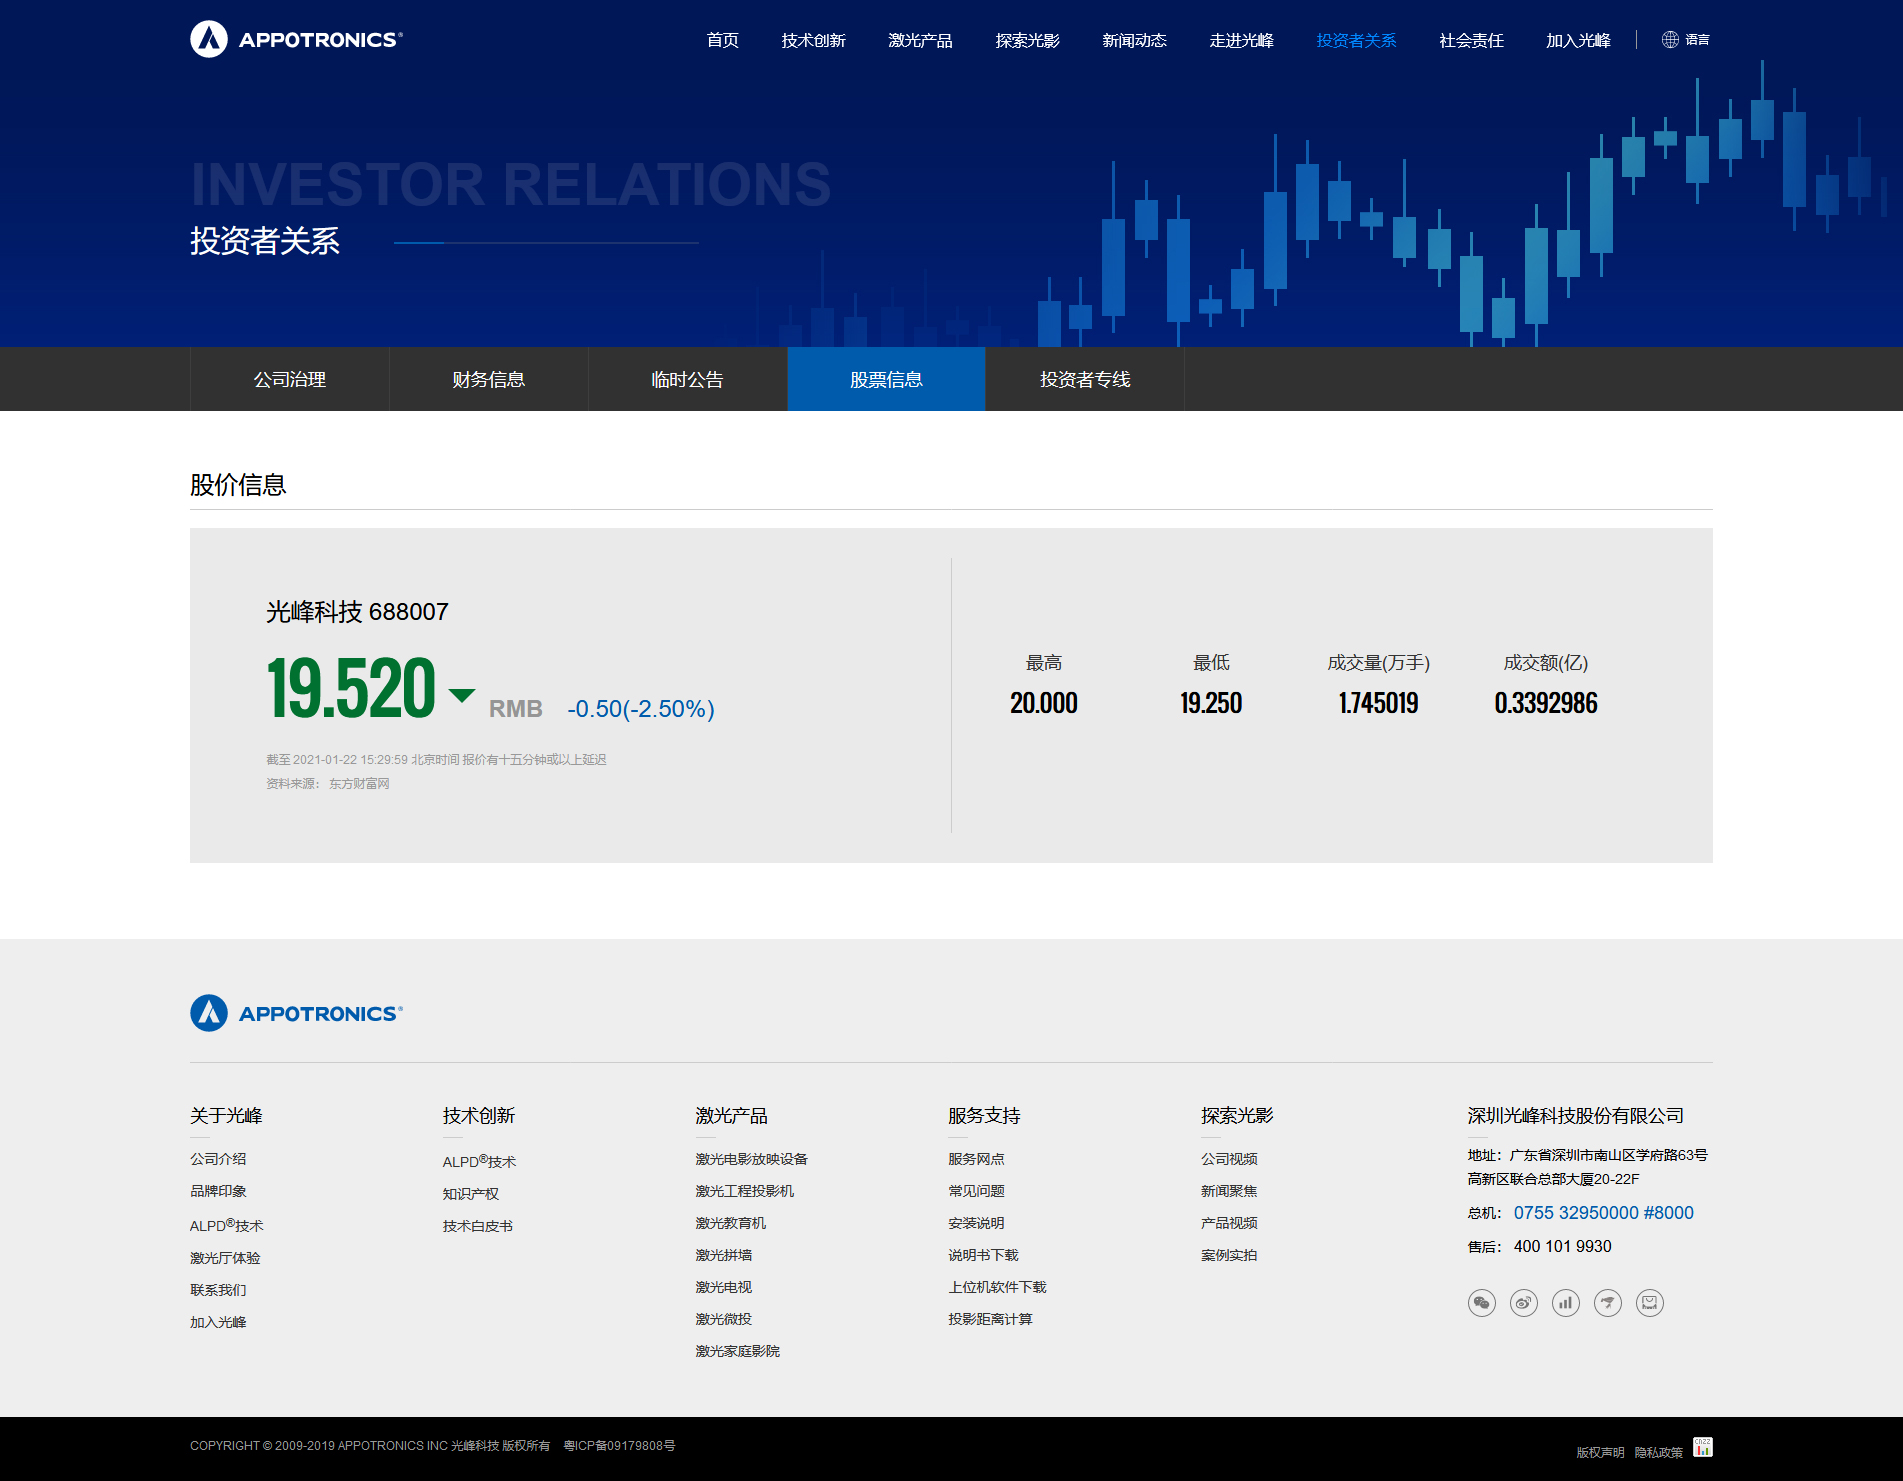
Task: Click the bird-shaped circle icon in footer
Action: tap(1607, 1303)
